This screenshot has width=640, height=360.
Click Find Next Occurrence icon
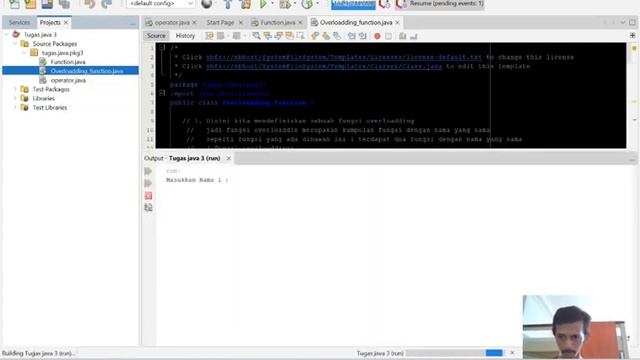[x=278, y=36]
